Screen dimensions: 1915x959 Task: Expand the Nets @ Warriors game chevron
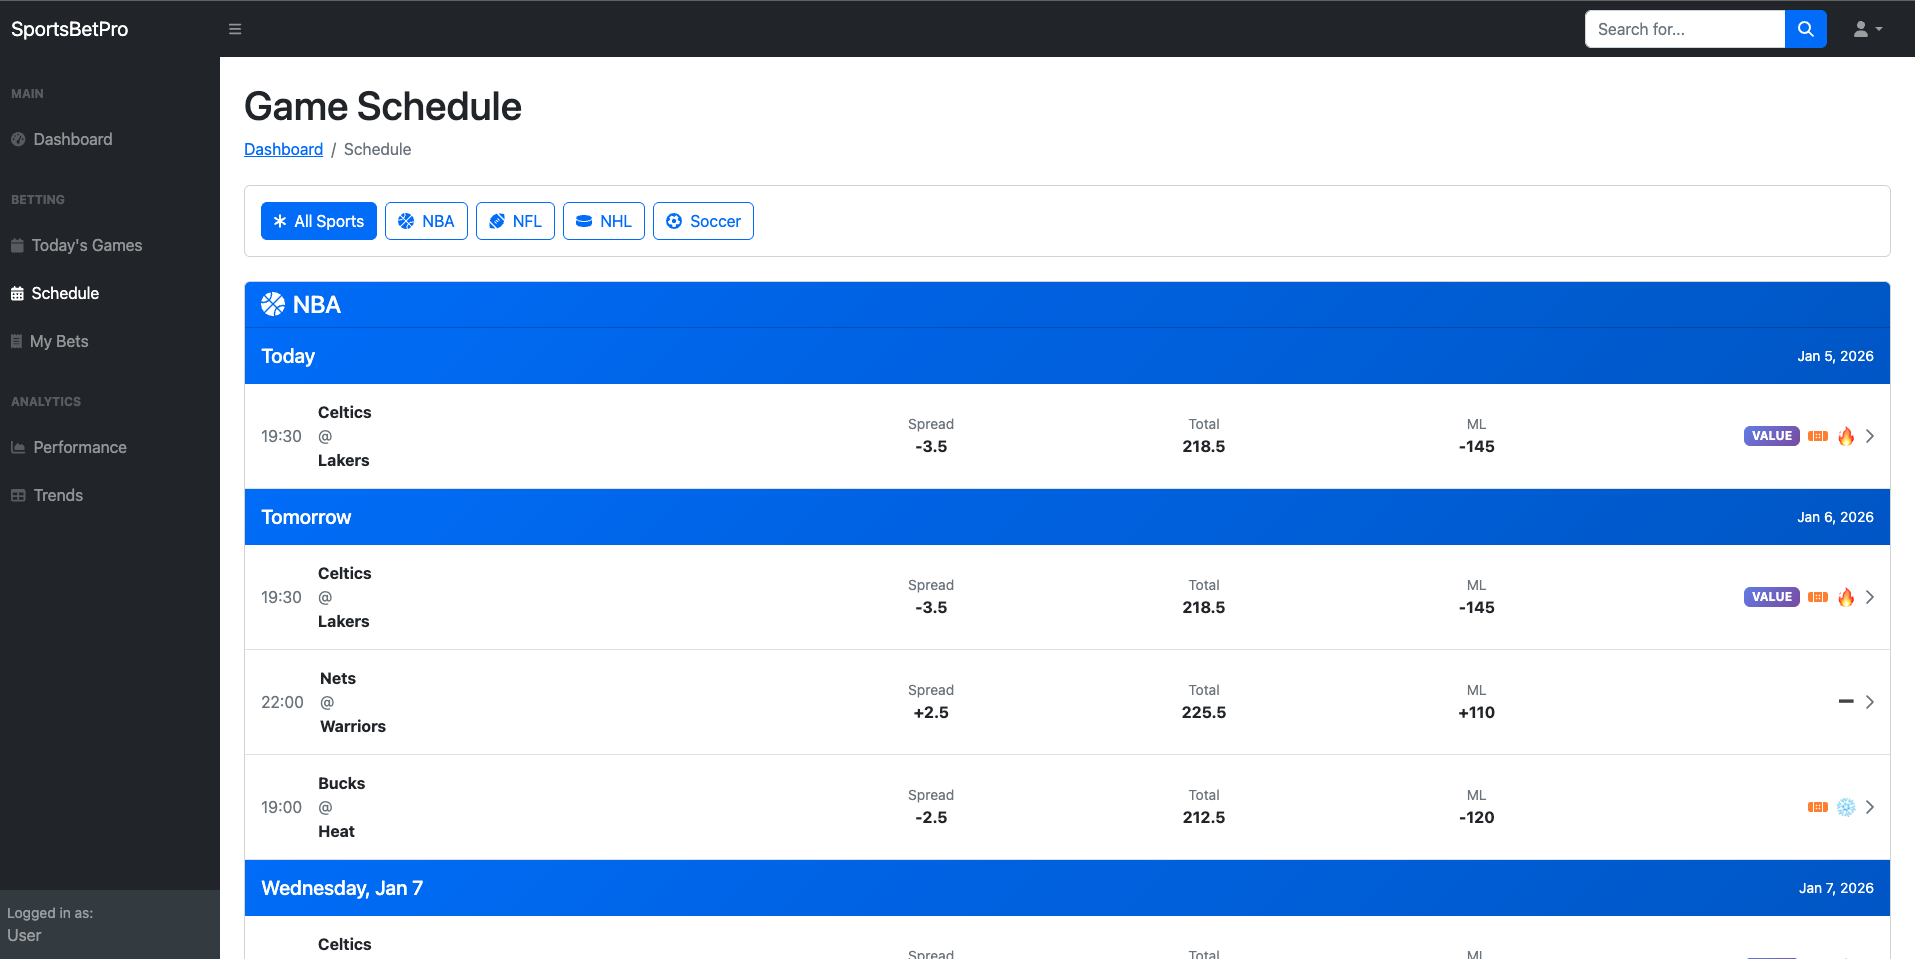(x=1869, y=702)
